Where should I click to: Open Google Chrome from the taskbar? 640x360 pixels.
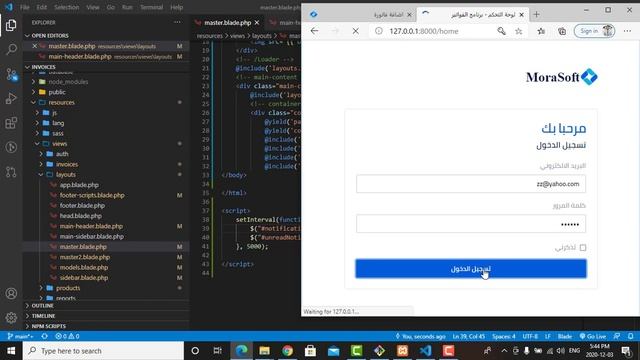point(287,351)
